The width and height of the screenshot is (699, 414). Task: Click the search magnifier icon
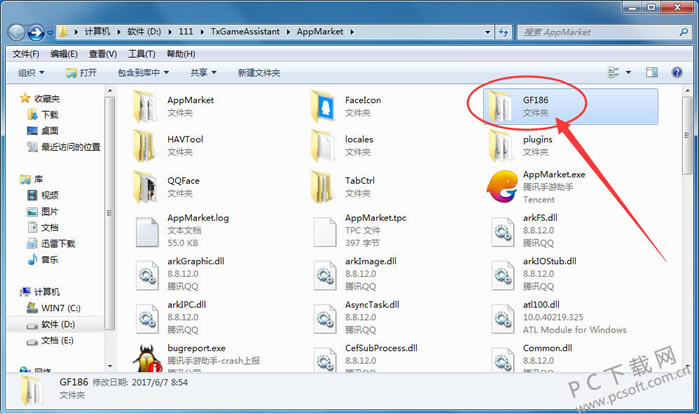point(683,32)
